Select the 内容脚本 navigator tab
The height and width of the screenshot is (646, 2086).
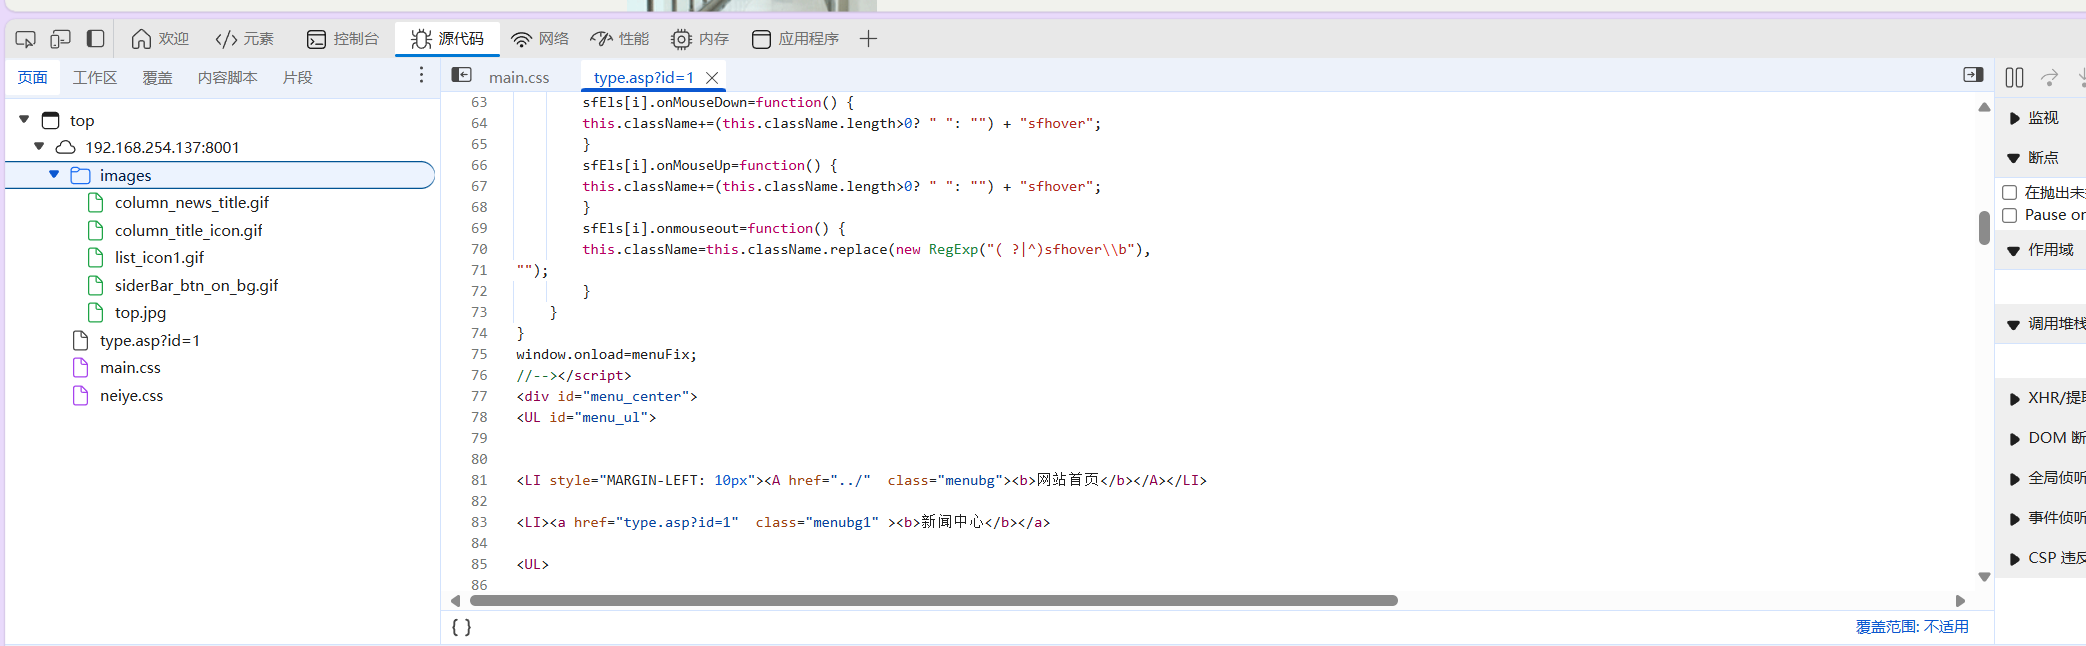point(228,77)
